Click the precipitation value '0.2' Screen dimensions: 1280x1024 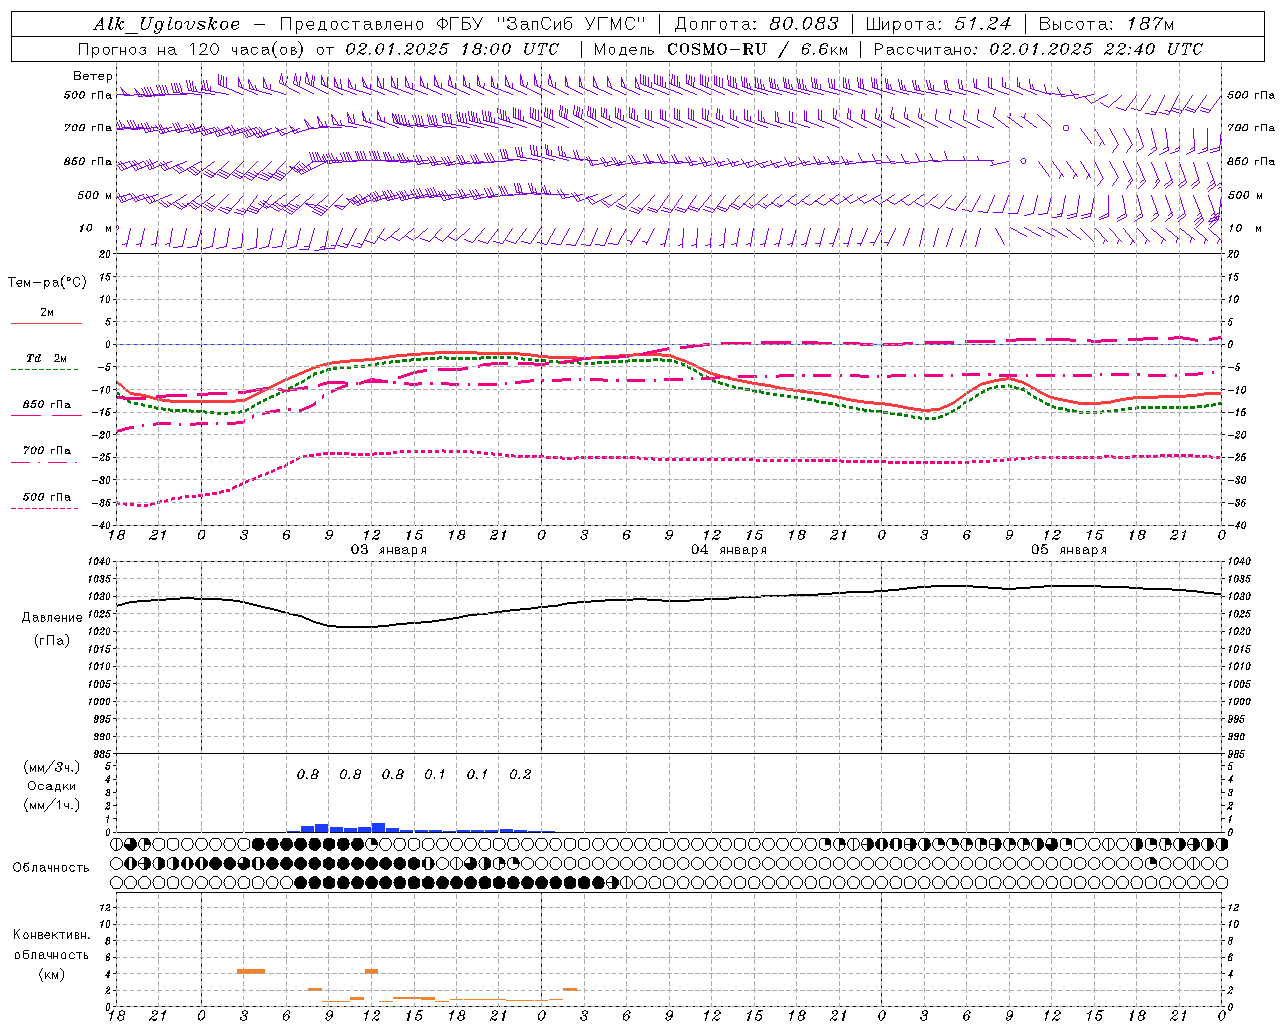(520, 775)
